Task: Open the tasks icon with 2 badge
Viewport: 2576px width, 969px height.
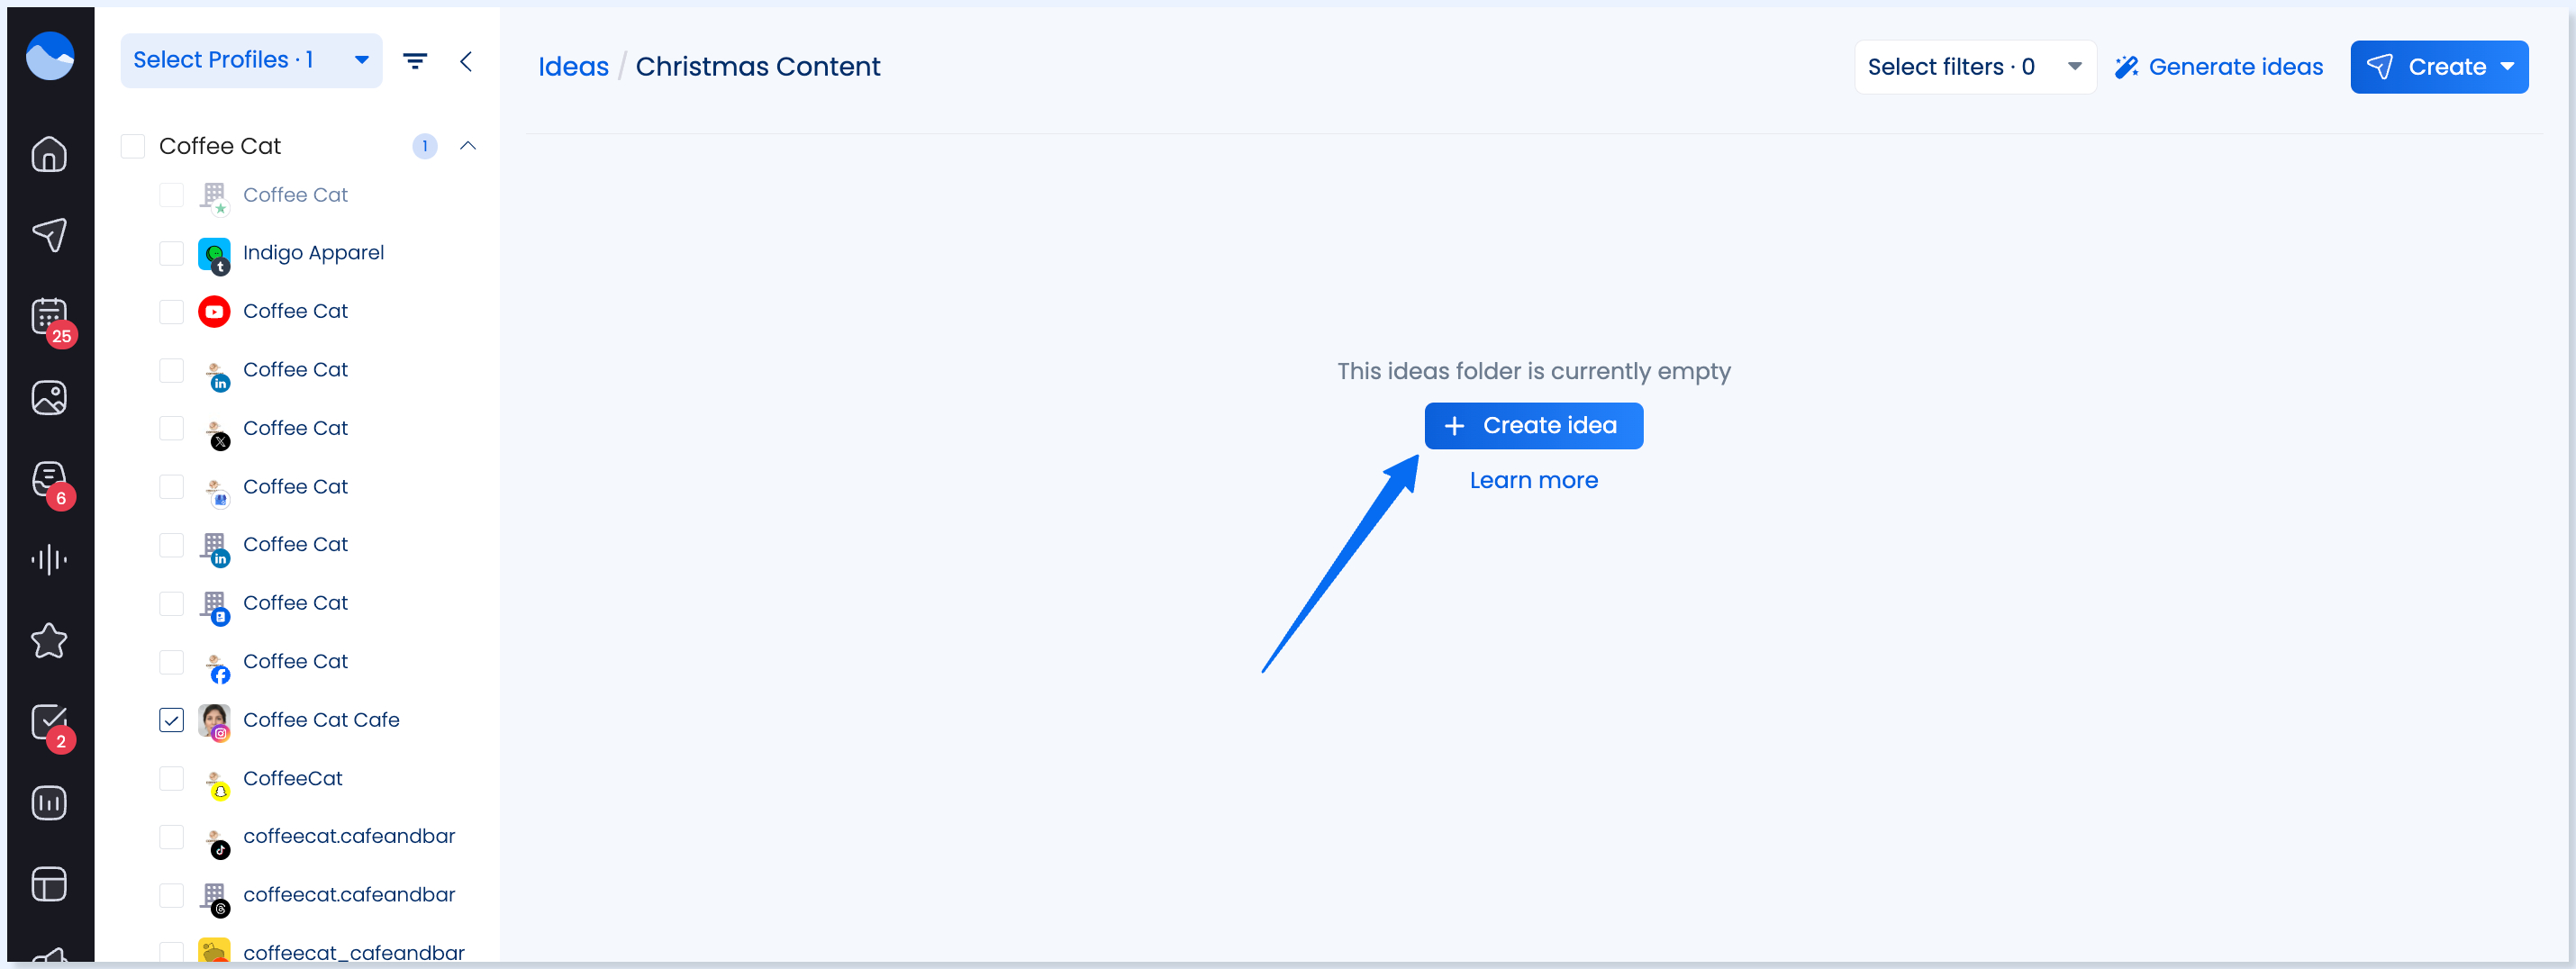Action: [x=49, y=722]
